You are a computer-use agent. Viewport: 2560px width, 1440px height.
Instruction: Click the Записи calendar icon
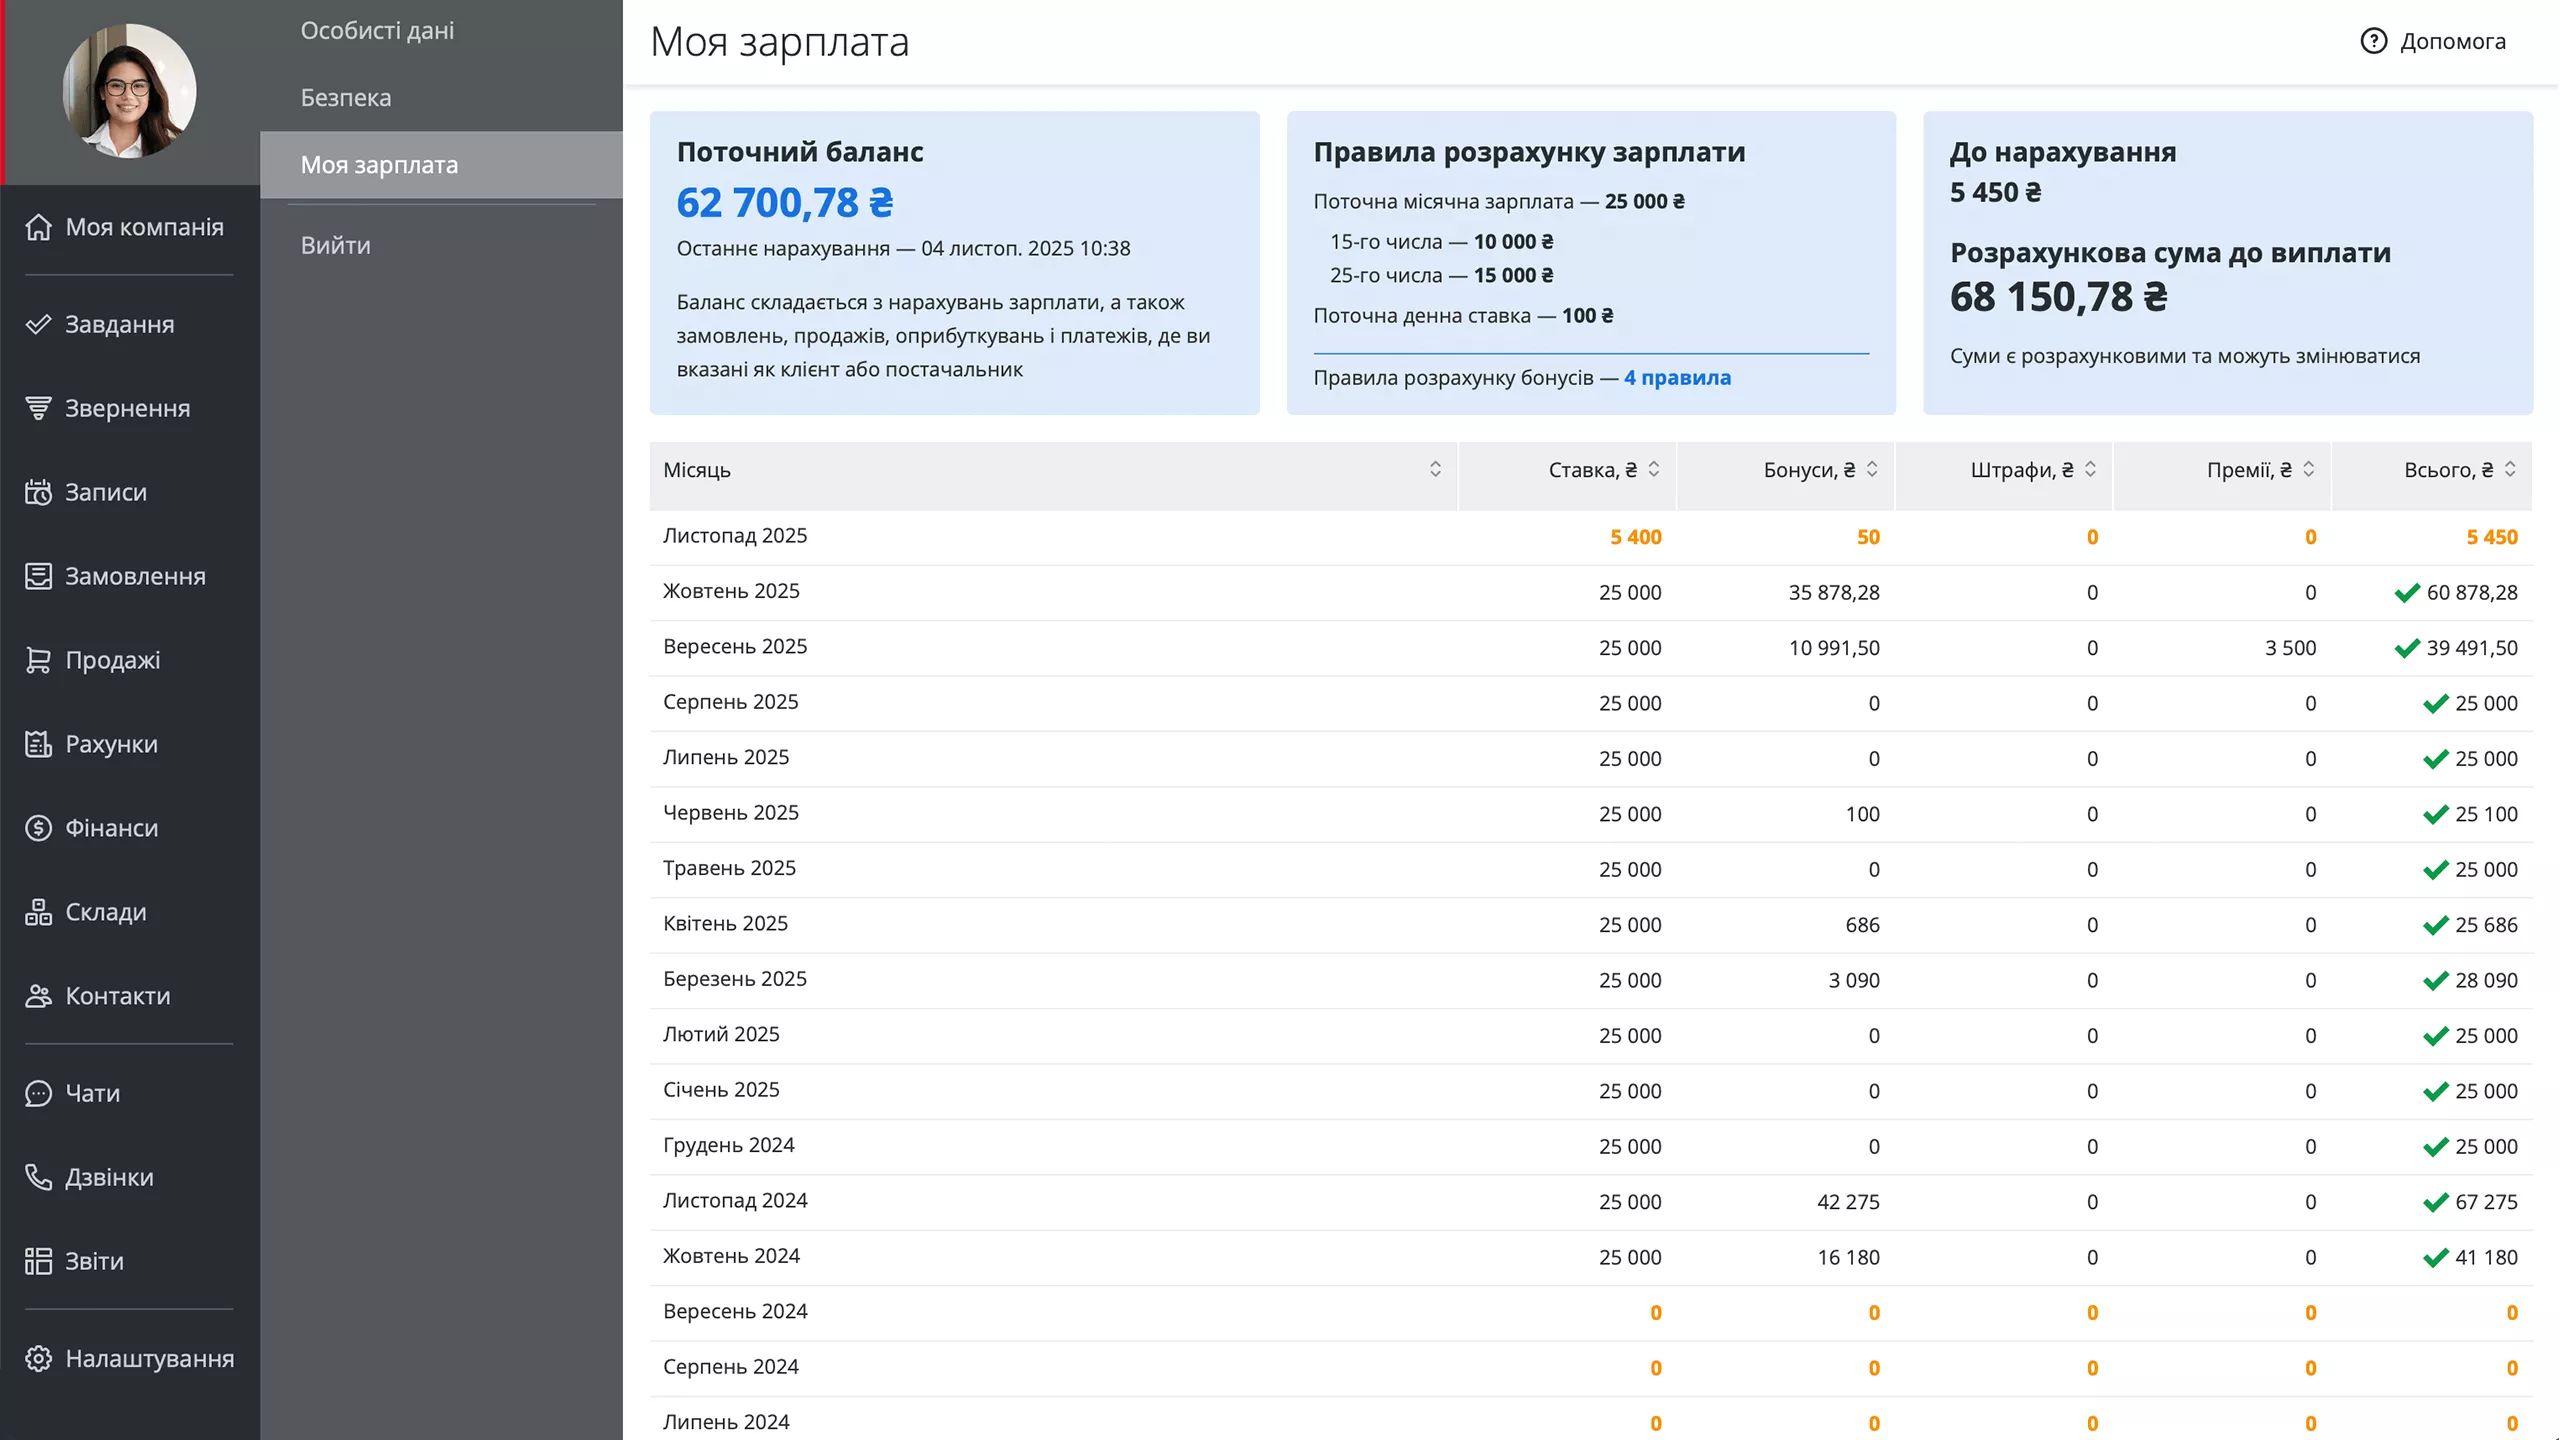pos(38,492)
